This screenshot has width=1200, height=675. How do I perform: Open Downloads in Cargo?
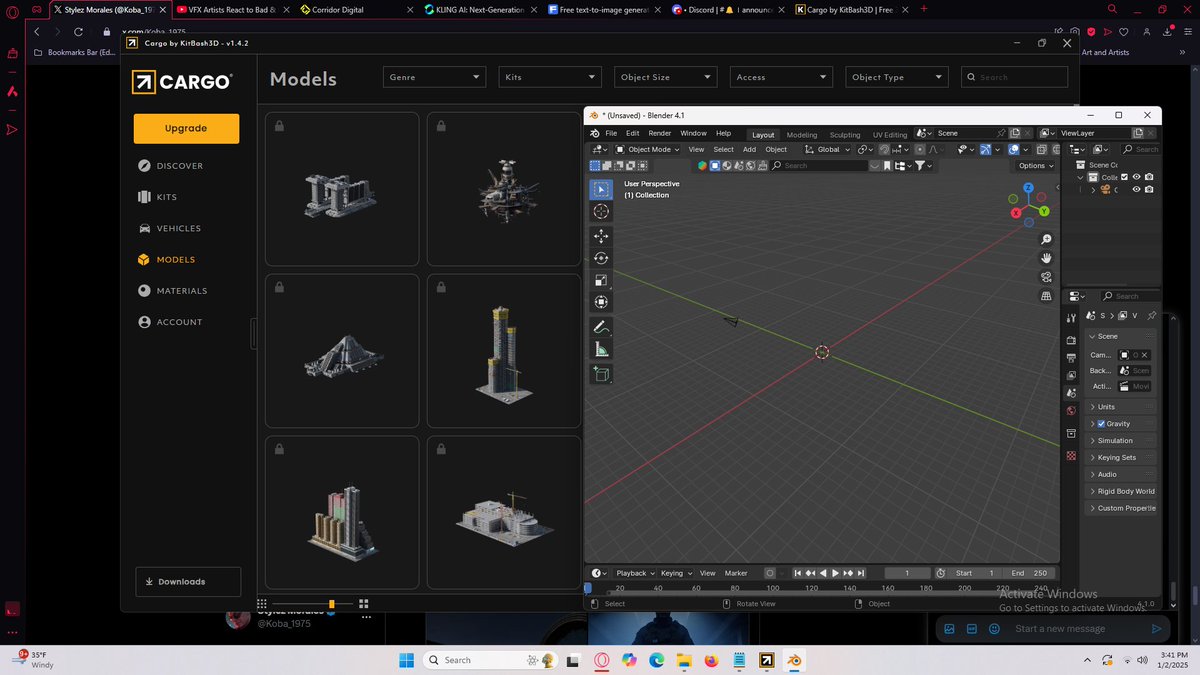188,581
